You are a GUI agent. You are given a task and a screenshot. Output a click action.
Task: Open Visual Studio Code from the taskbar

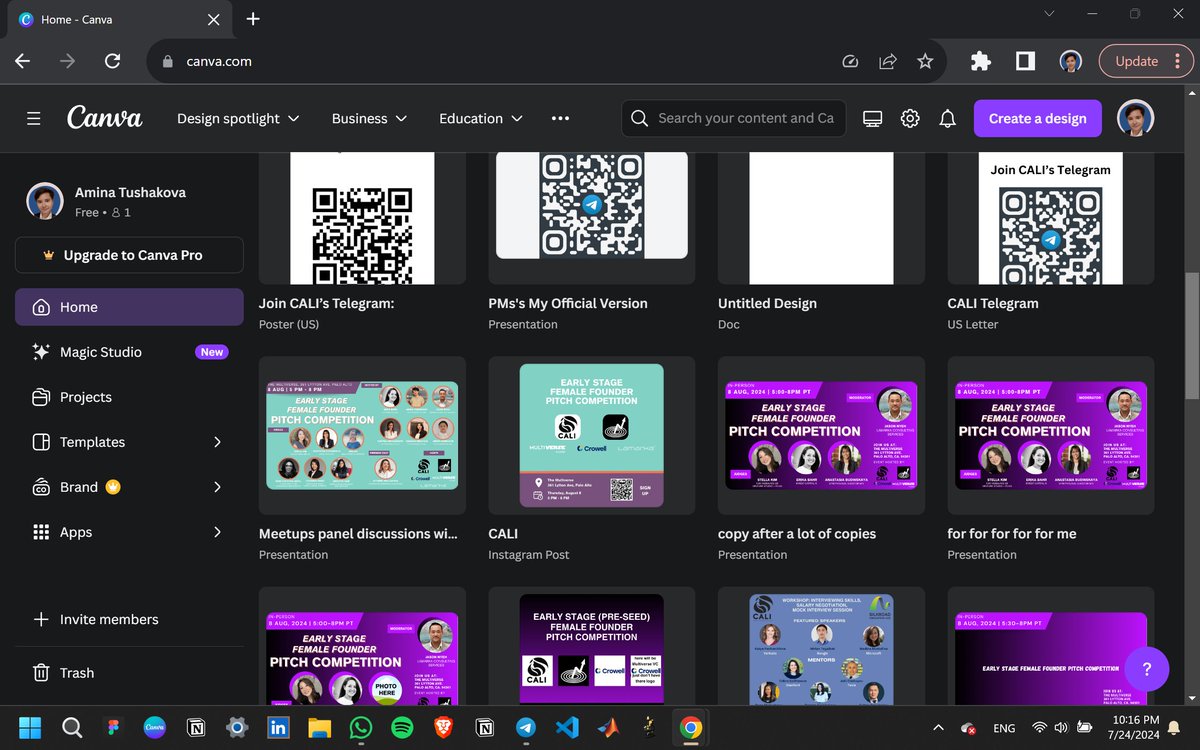tap(567, 728)
